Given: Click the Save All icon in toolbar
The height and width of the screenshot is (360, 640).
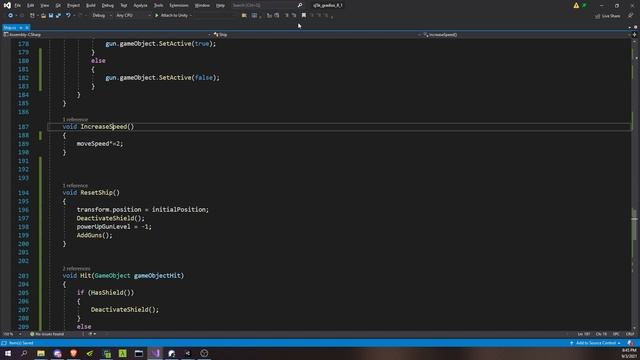Looking at the screenshot, I should click(x=58, y=16).
